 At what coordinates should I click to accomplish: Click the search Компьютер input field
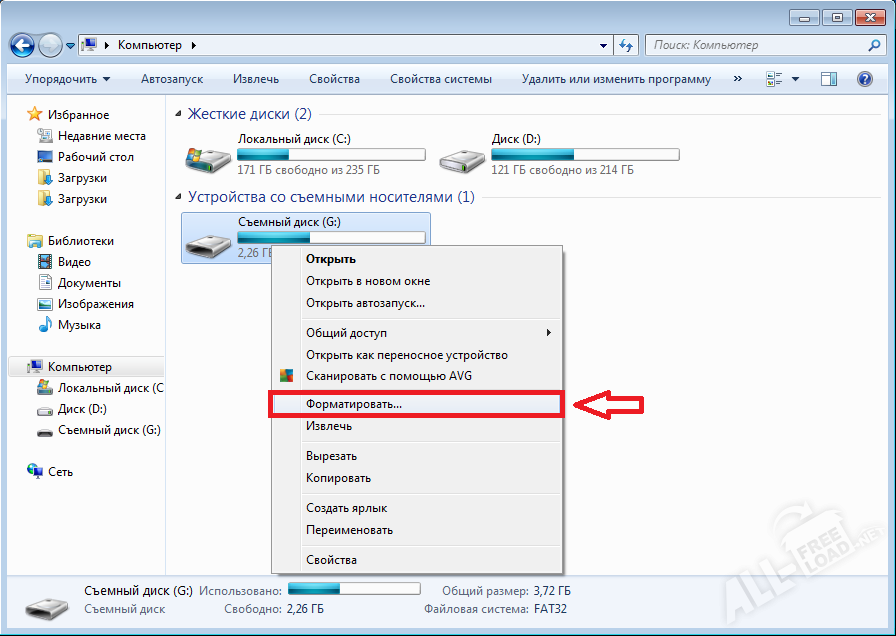pos(756,45)
